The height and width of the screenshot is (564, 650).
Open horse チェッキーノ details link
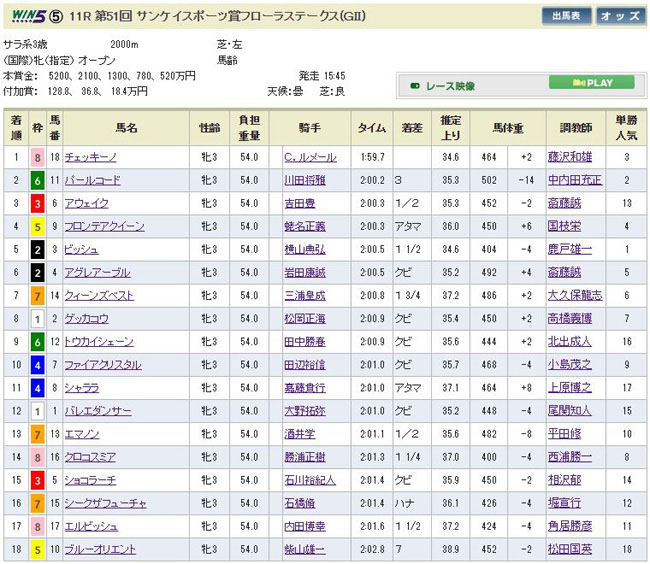point(93,157)
